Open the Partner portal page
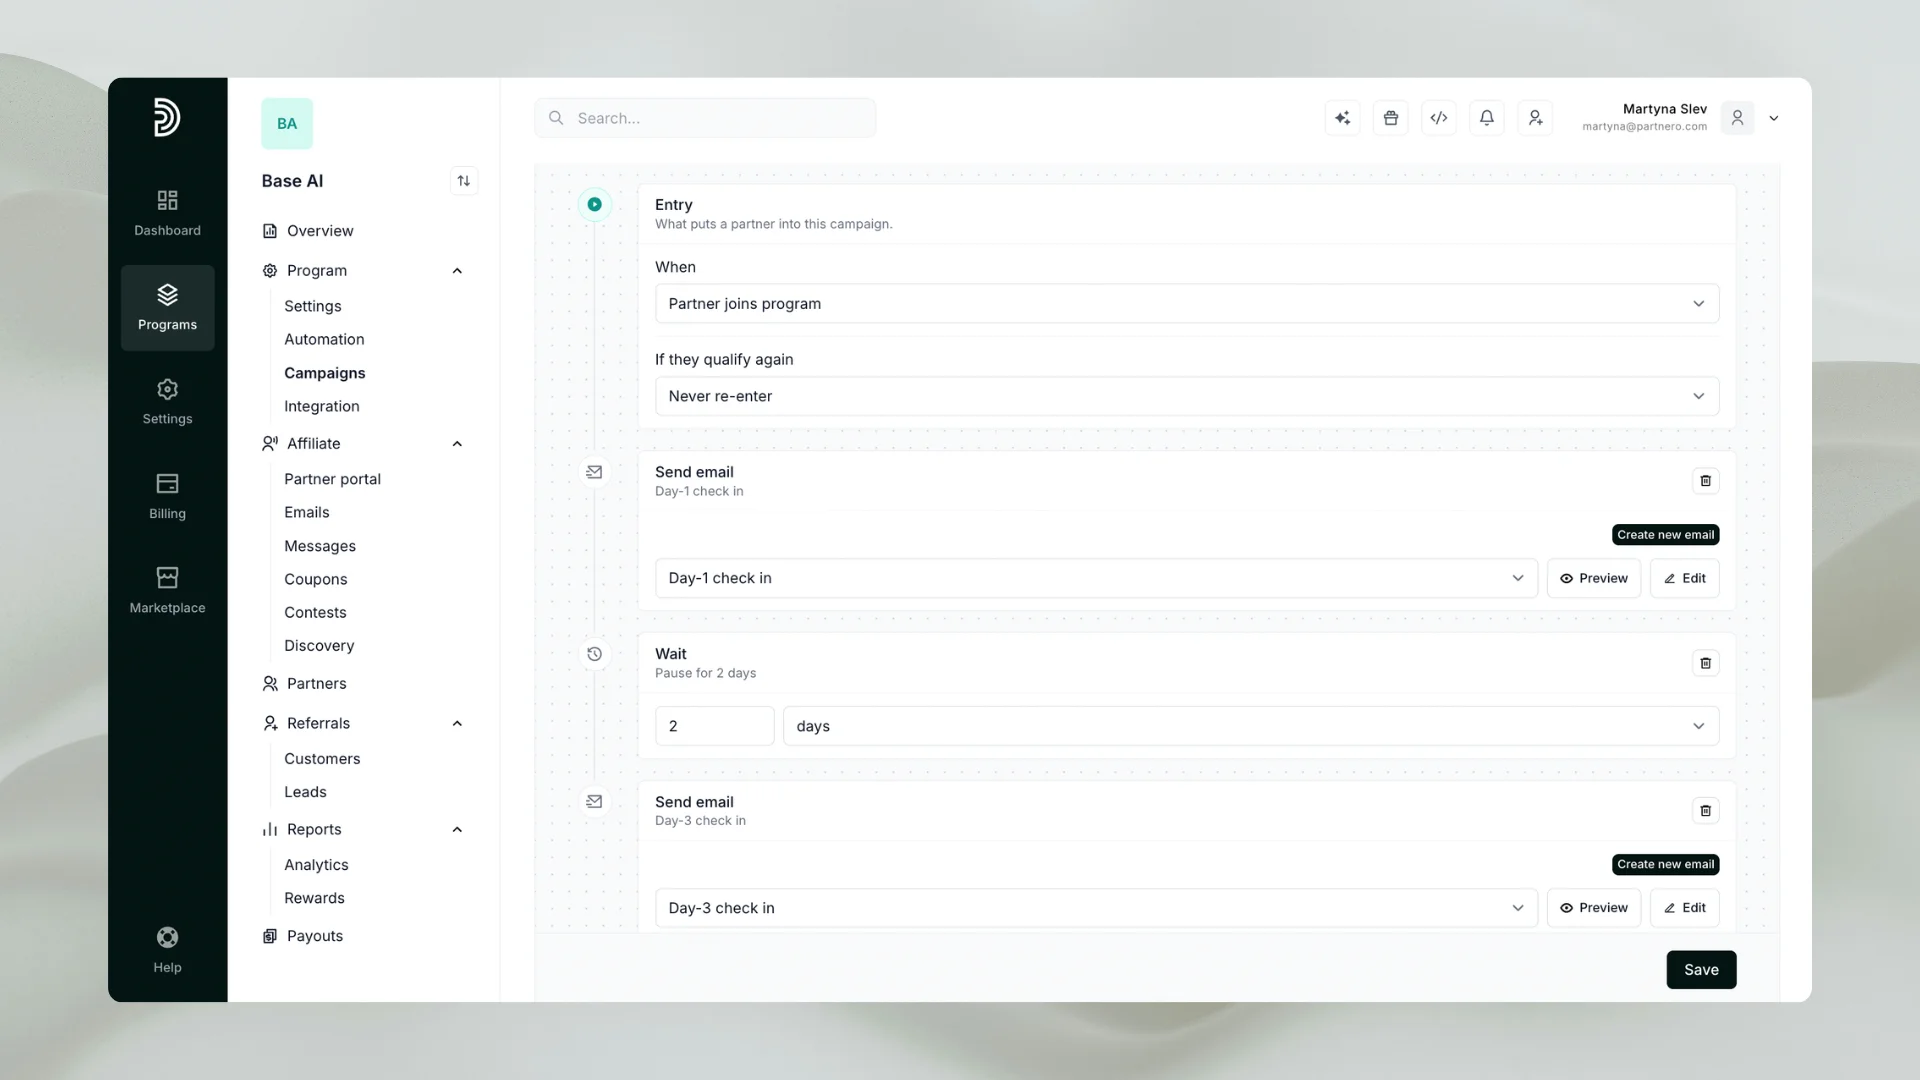1920x1080 pixels. 332,479
